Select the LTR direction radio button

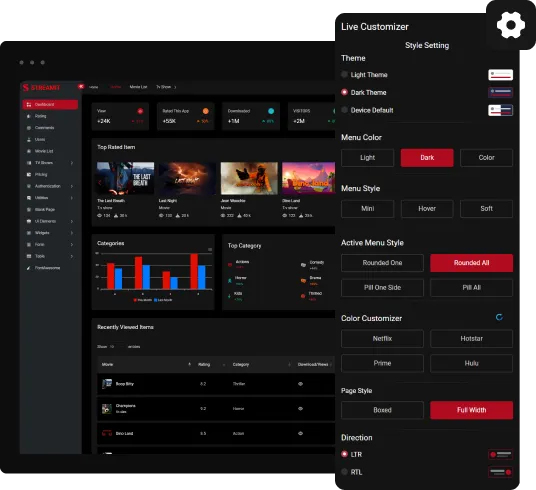tap(344, 454)
